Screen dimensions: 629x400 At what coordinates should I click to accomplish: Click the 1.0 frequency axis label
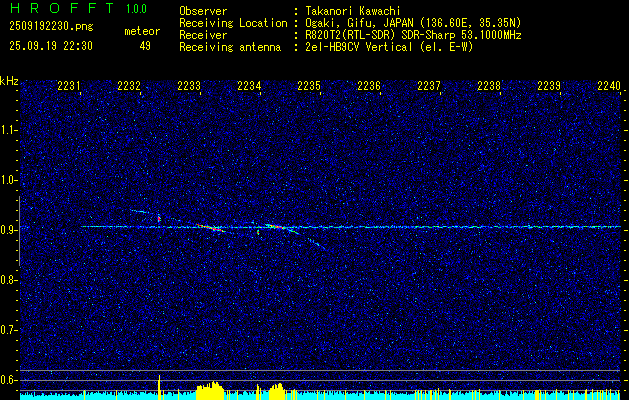8,180
